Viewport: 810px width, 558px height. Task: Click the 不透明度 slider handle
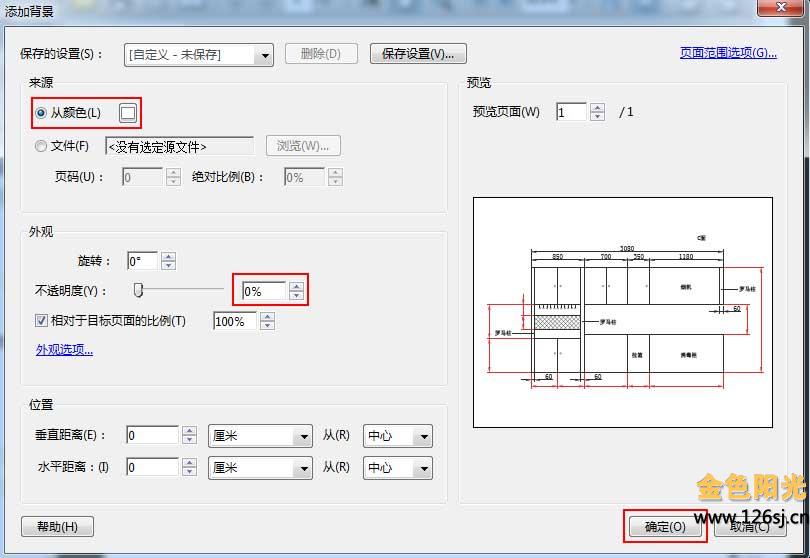click(138, 290)
